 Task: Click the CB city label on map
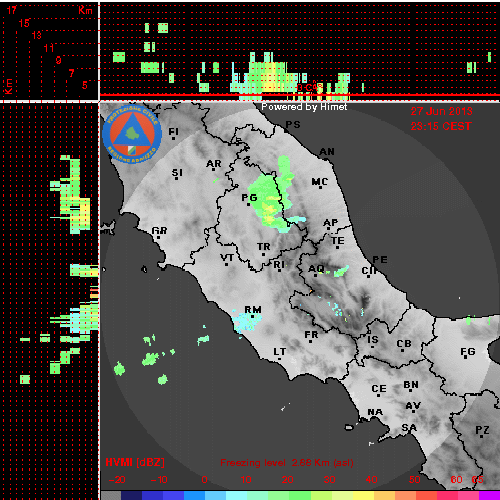click(x=404, y=344)
